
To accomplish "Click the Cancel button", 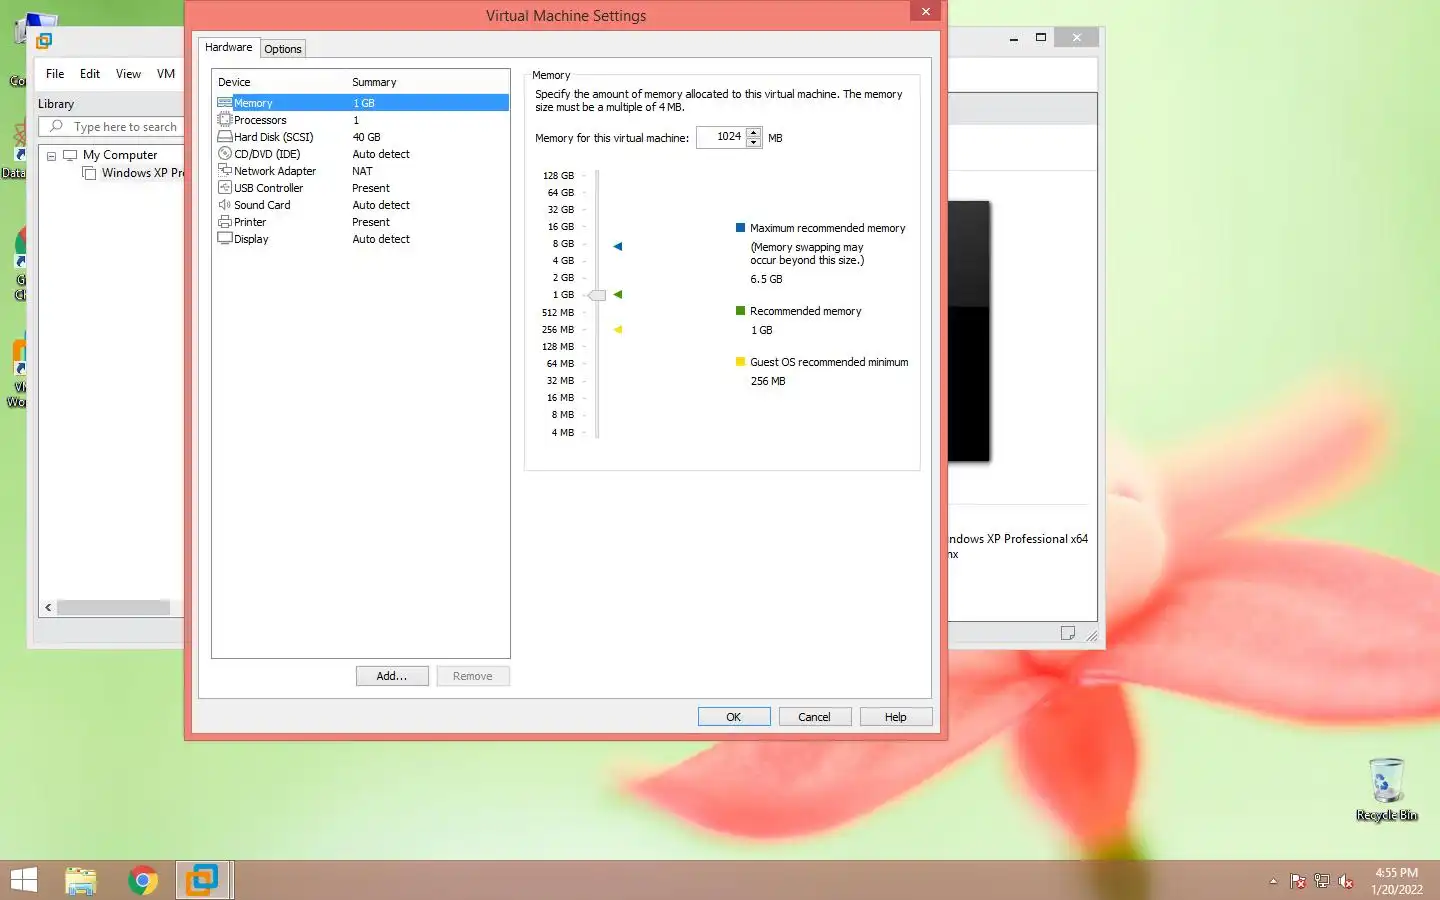I will pyautogui.click(x=815, y=717).
